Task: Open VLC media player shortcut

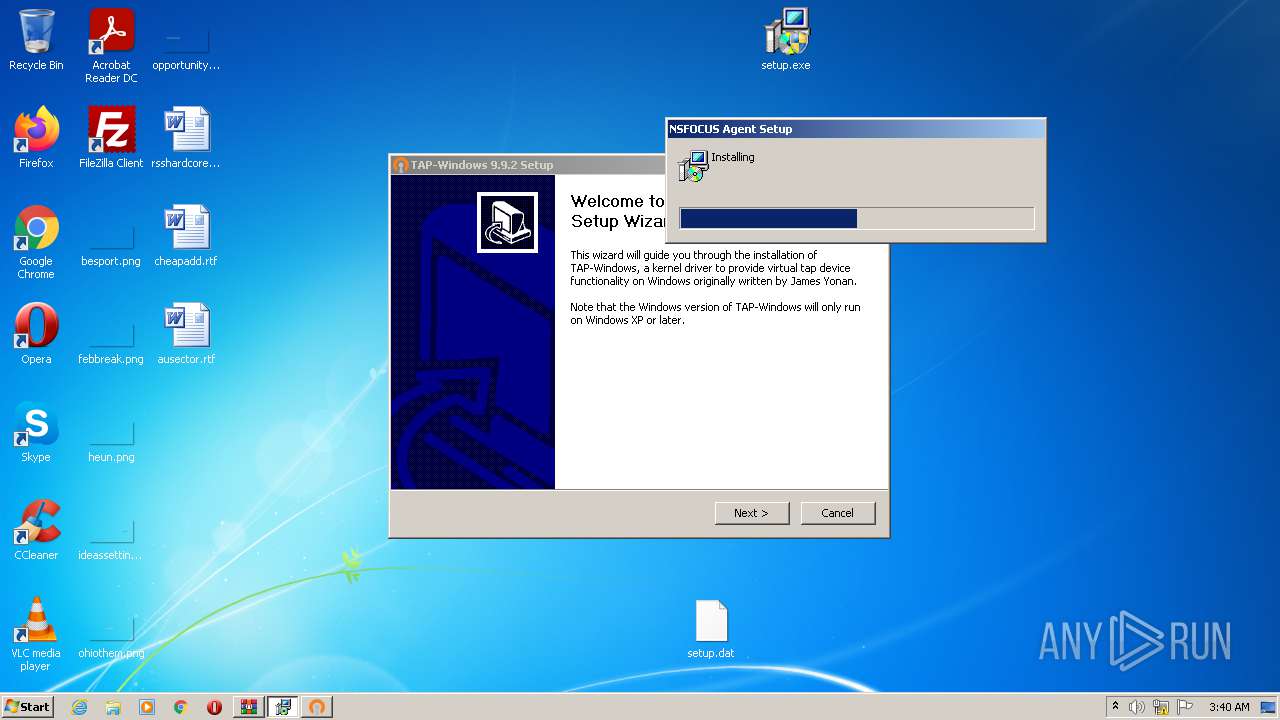Action: 36,635
